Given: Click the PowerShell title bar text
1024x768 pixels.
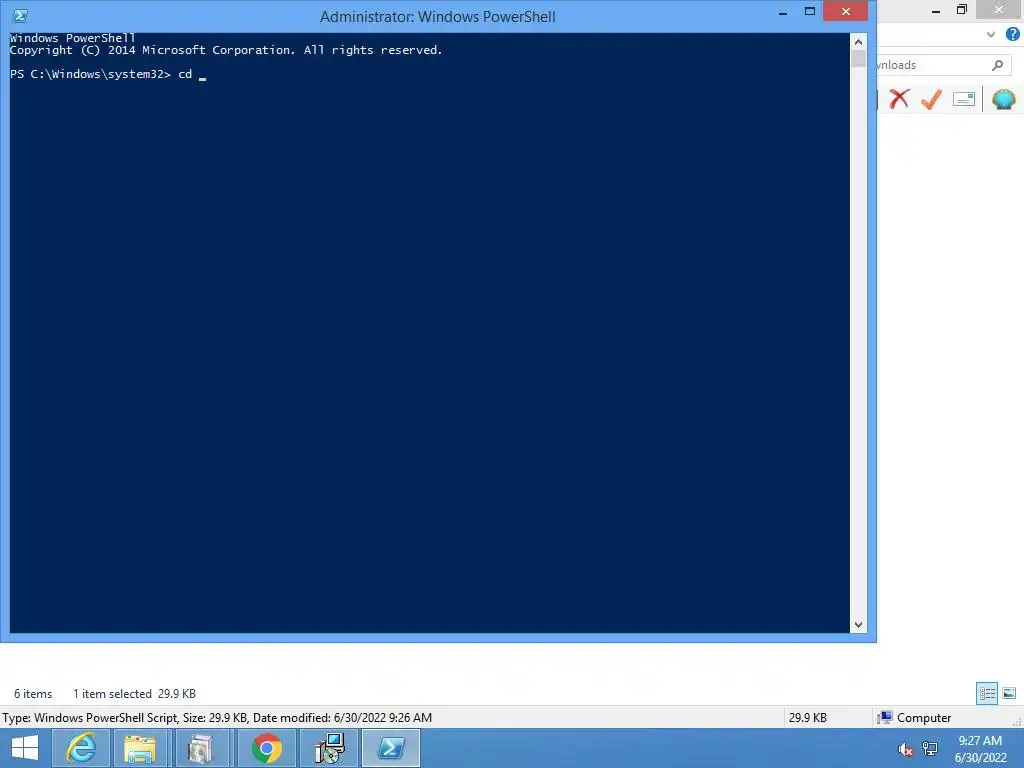Looking at the screenshot, I should click(x=438, y=16).
